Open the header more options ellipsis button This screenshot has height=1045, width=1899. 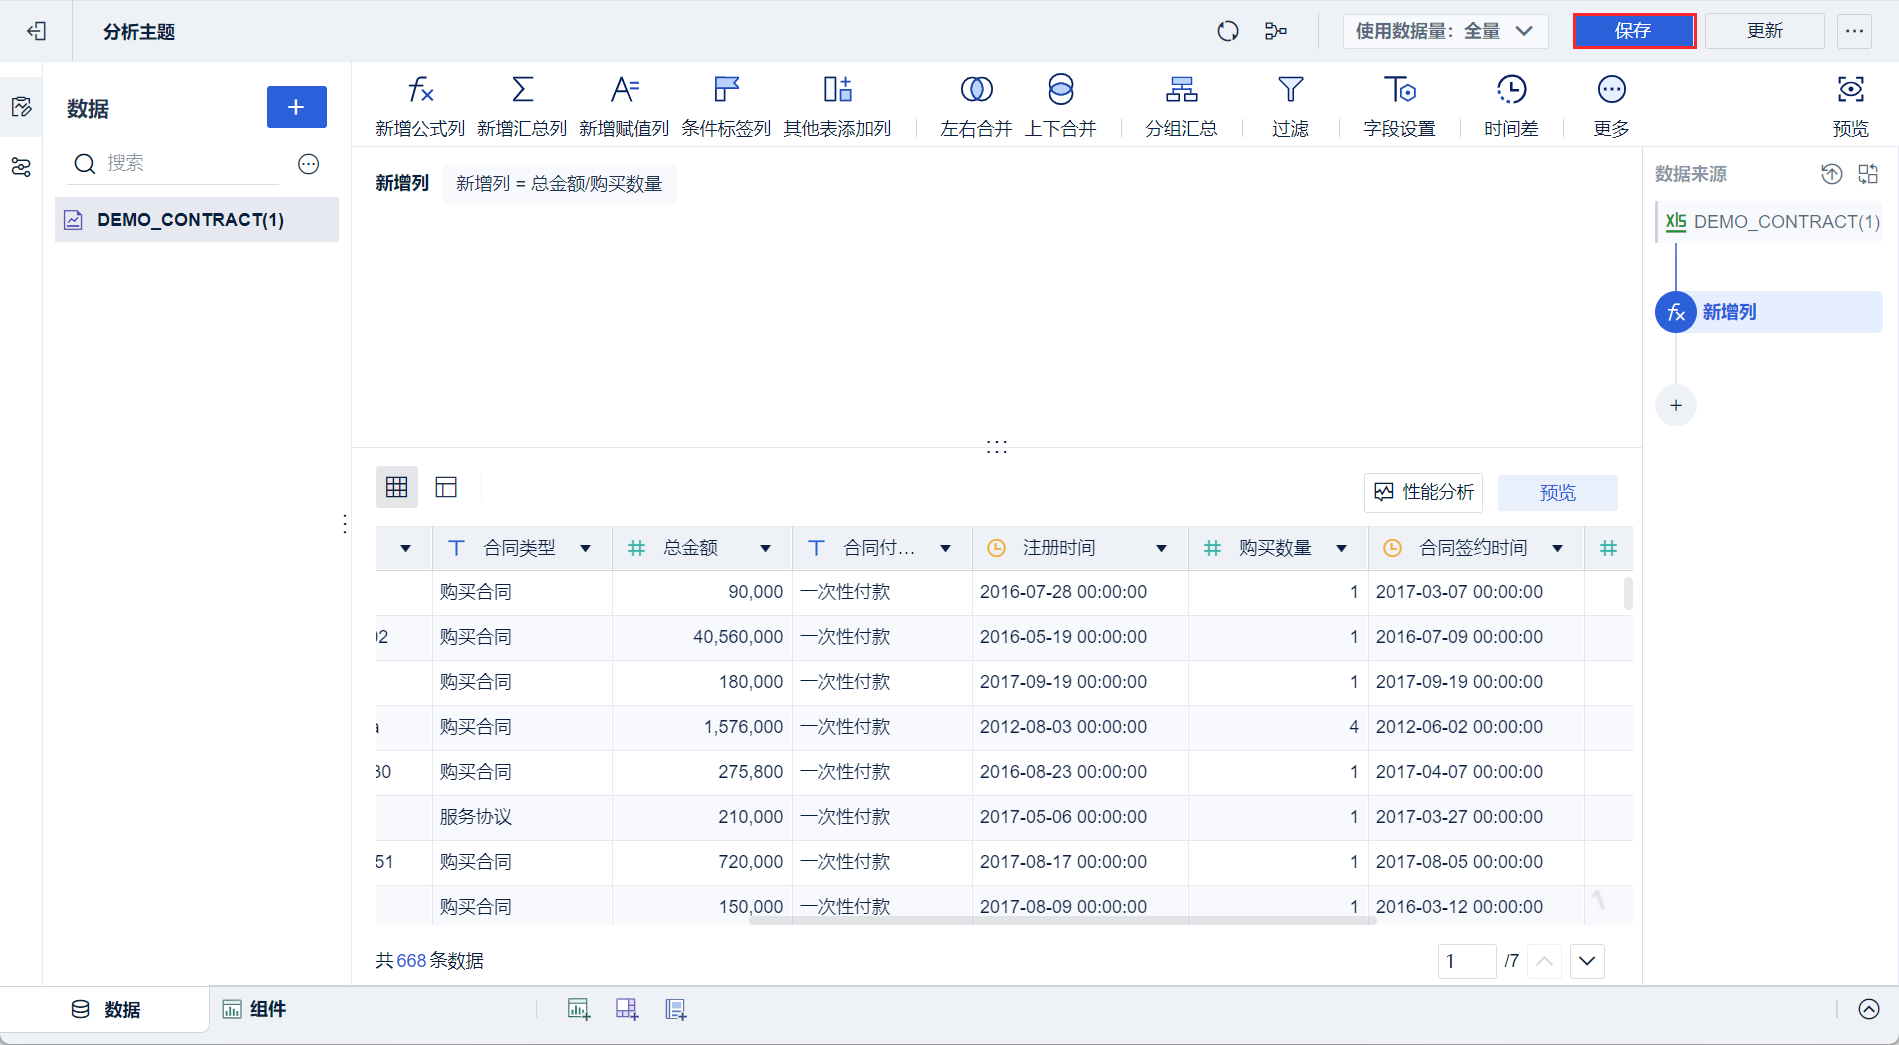[x=1855, y=31]
